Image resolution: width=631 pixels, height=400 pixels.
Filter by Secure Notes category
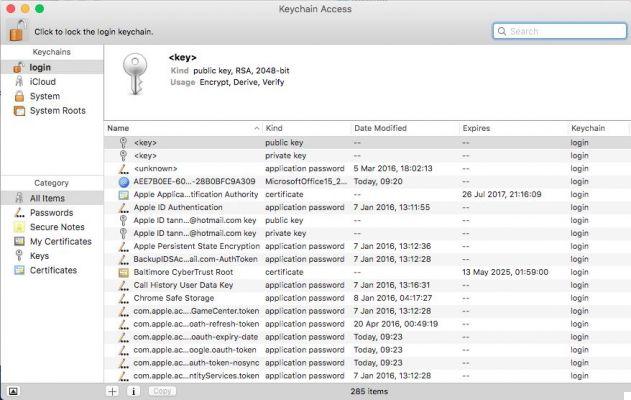(52, 227)
